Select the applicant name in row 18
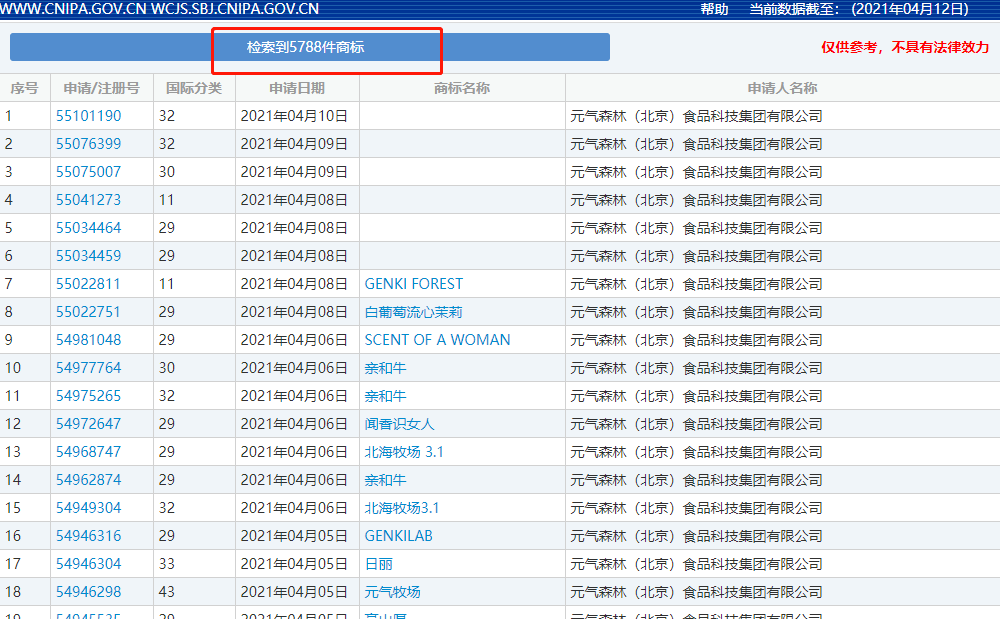 696,593
